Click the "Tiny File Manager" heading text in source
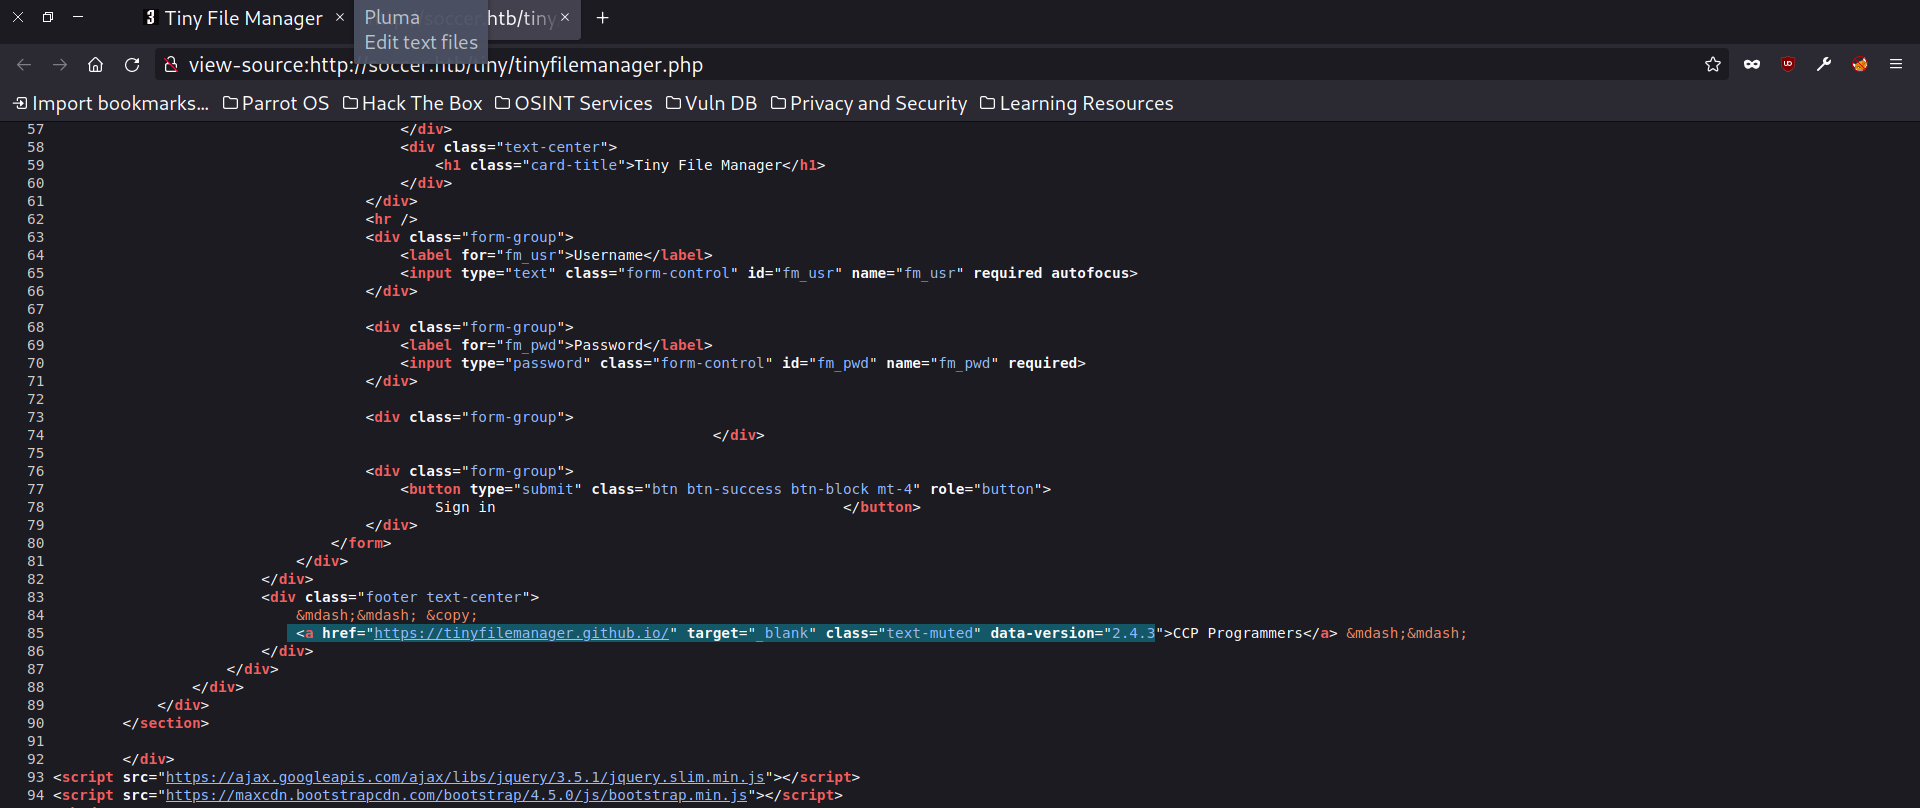 click(x=708, y=165)
